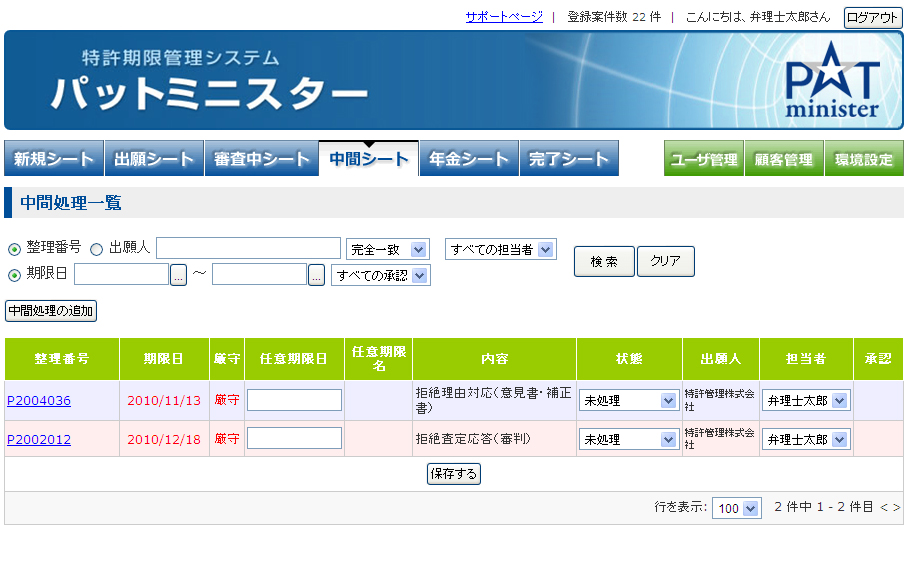This screenshot has height=580, width=910.
Task: Switch to the 審査中シート tab
Action: (262, 158)
